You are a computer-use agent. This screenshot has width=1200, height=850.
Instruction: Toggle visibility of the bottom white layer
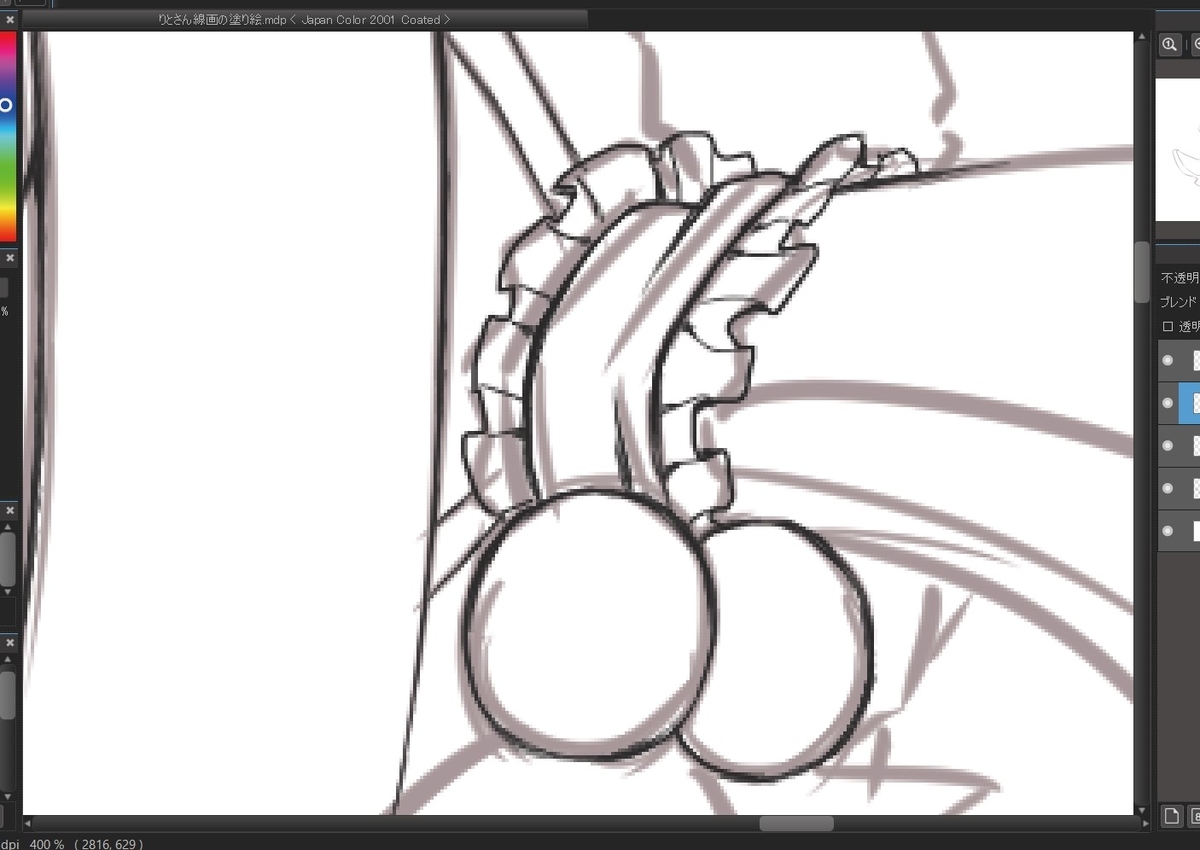click(1167, 531)
